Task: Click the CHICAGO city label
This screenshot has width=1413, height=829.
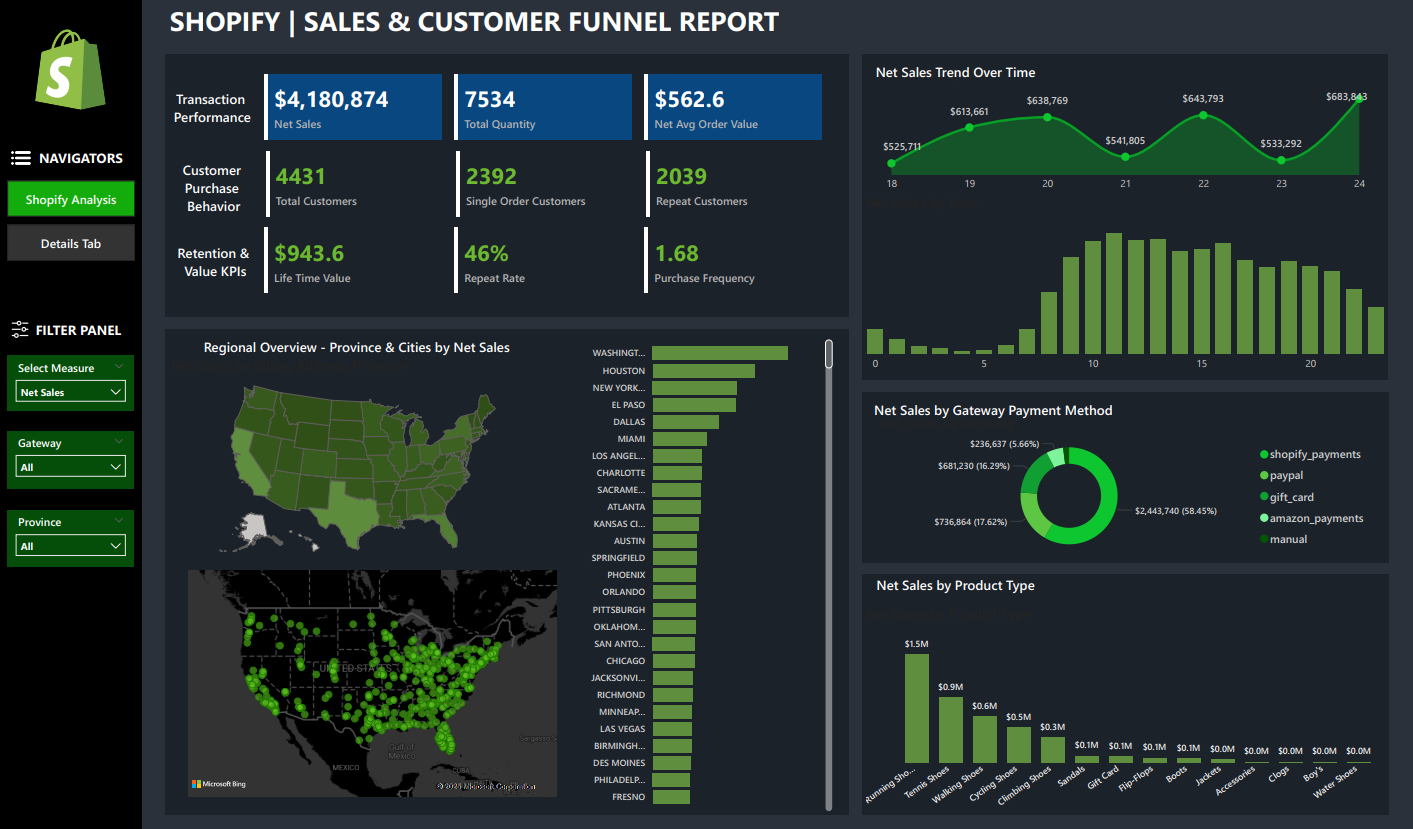Action: pos(626,661)
